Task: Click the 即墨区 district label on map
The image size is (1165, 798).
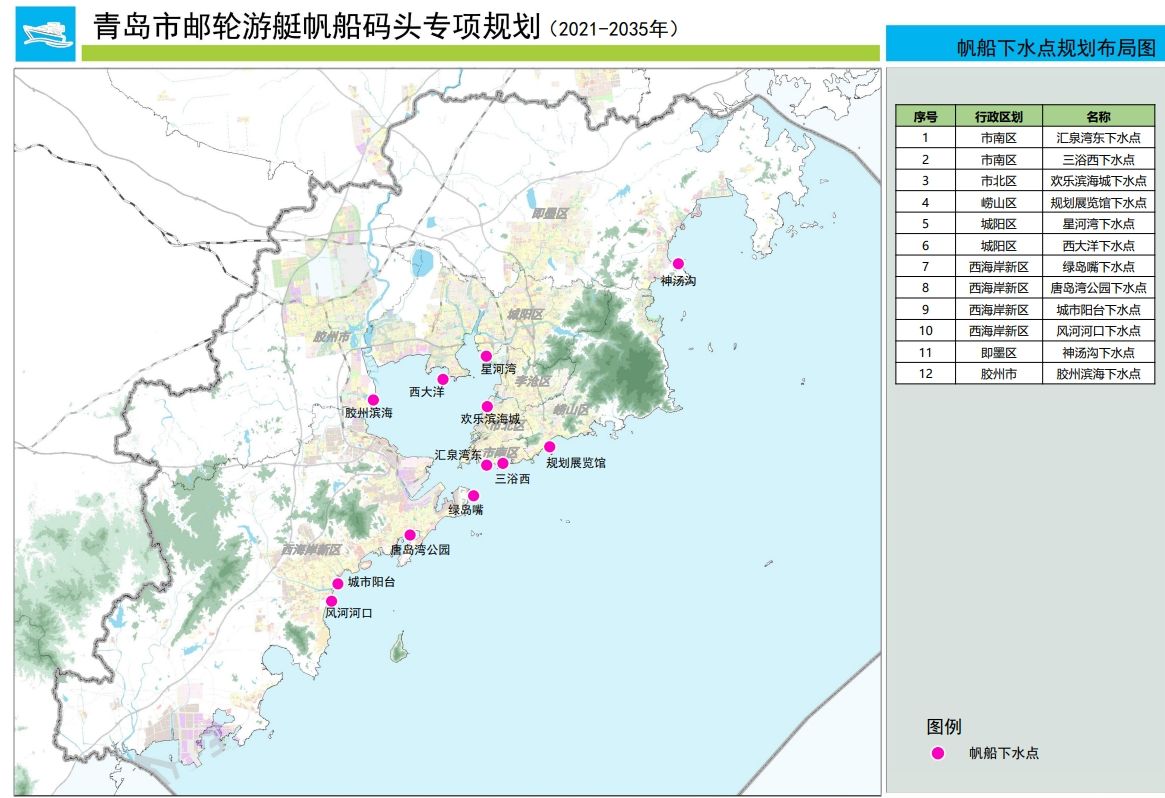Action: pyautogui.click(x=549, y=214)
